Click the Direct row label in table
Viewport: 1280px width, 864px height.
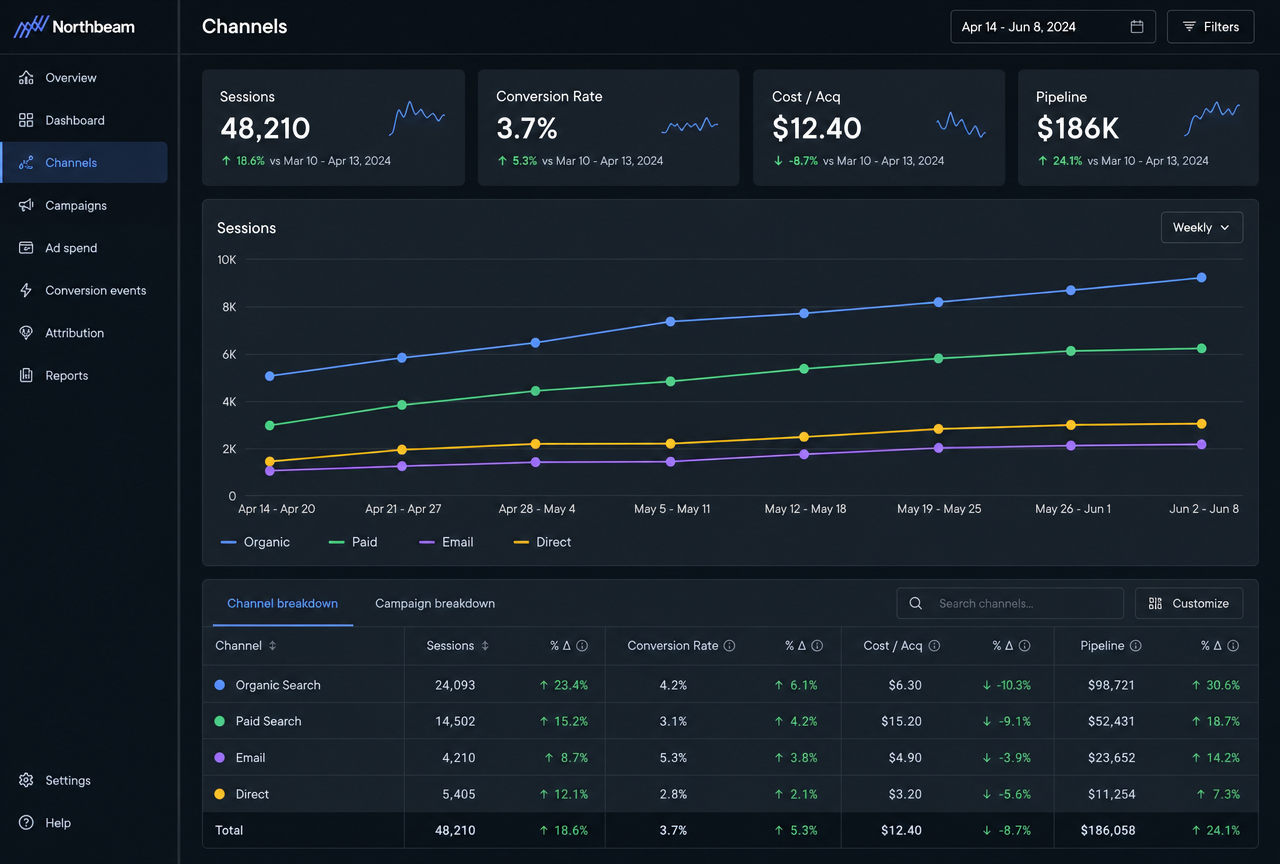coord(252,794)
